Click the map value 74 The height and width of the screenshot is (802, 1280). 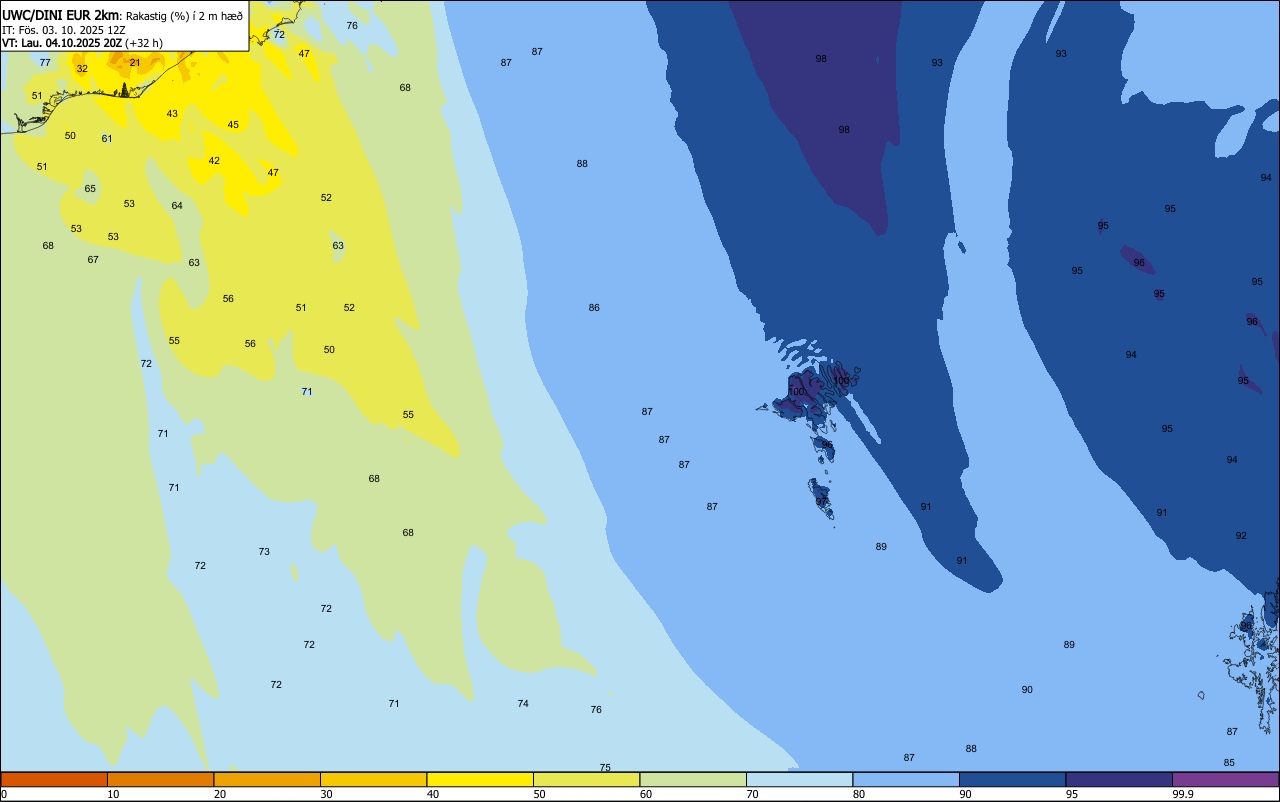pyautogui.click(x=523, y=704)
